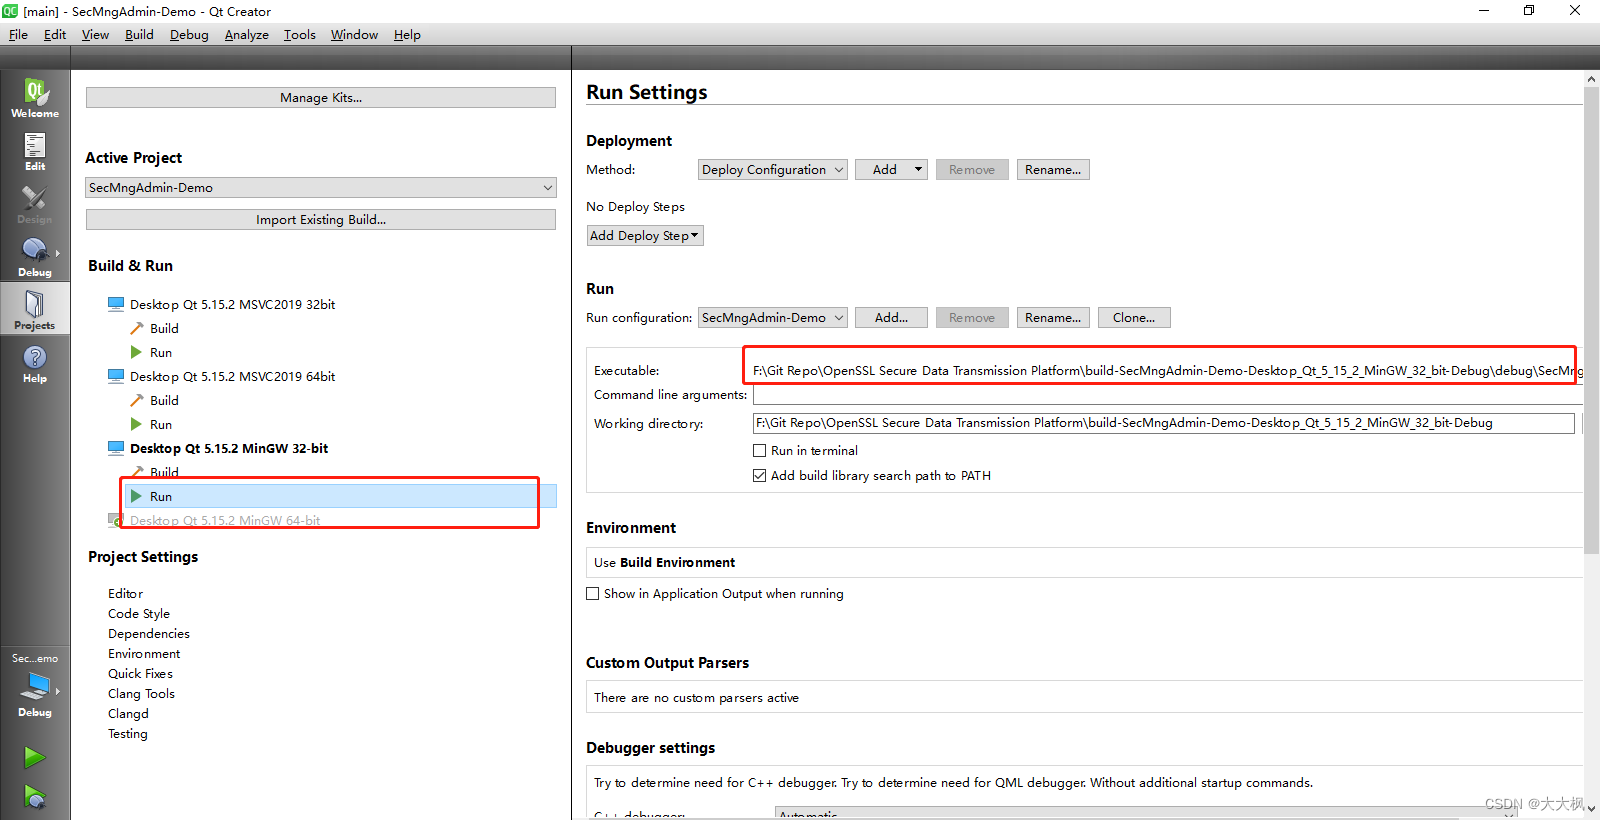The width and height of the screenshot is (1600, 820).
Task: Open the File menu
Action: click(18, 35)
